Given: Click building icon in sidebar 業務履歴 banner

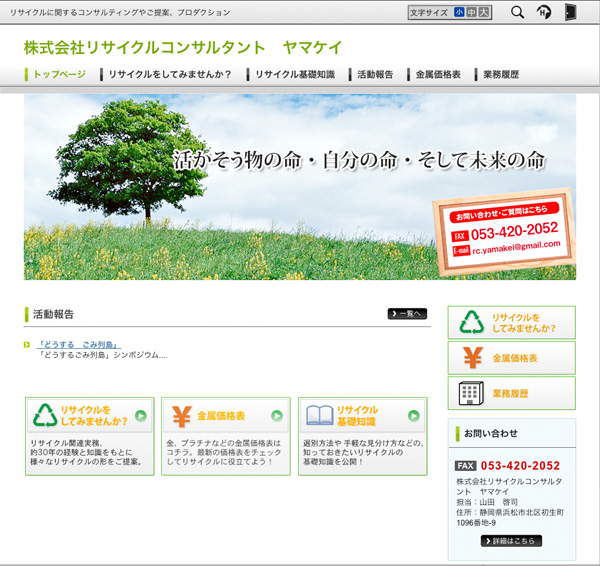Looking at the screenshot, I should point(471,393).
